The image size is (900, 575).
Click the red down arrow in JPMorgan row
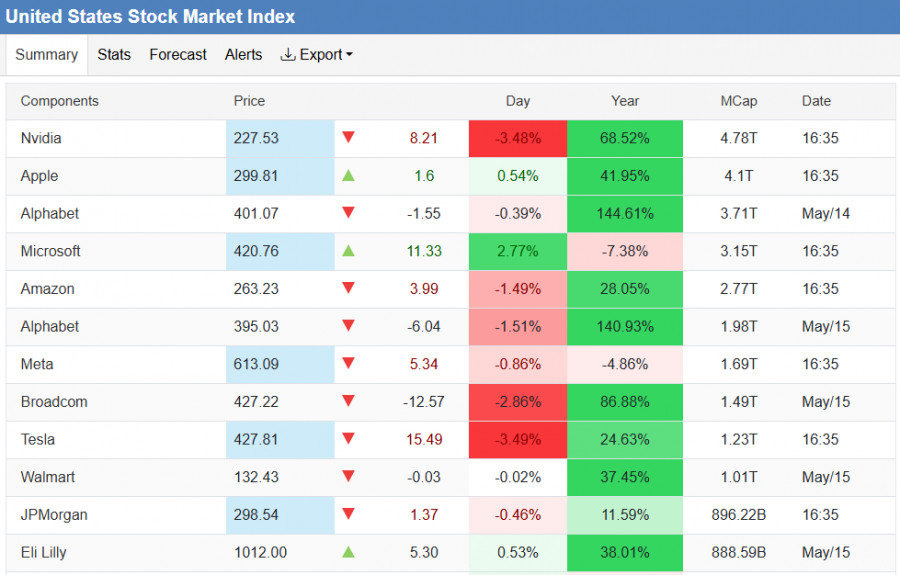click(348, 514)
